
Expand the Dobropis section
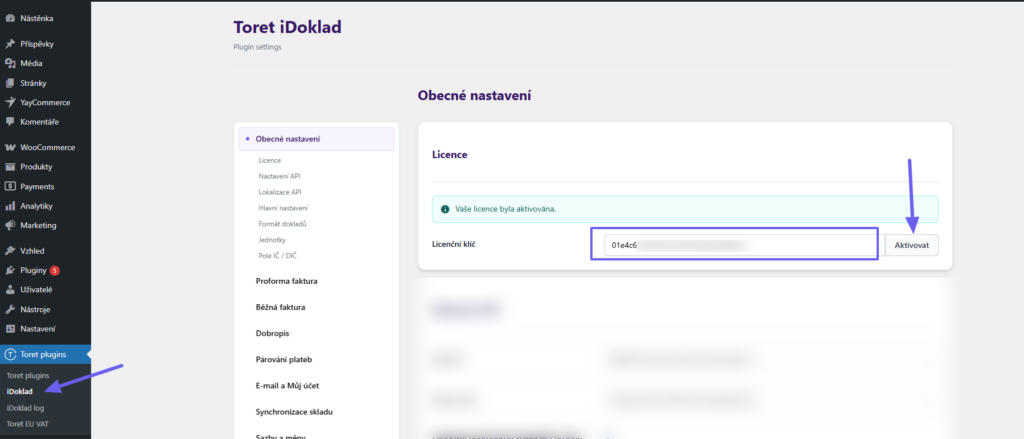coord(272,333)
